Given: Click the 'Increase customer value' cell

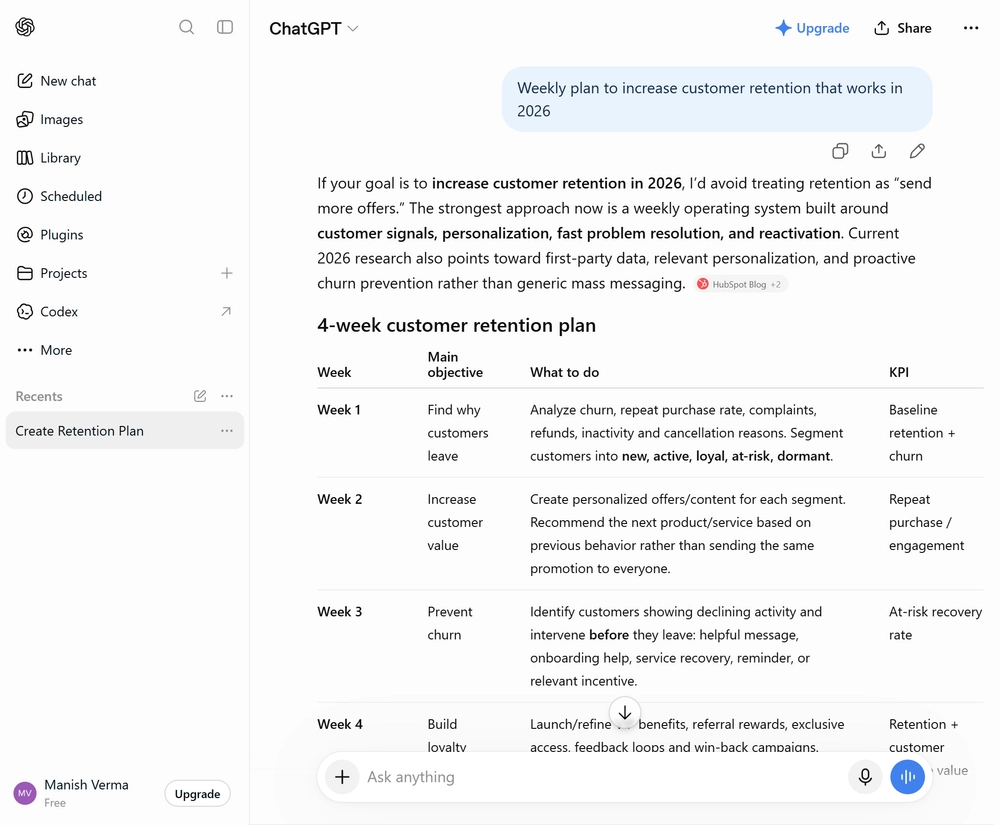Looking at the screenshot, I should (x=455, y=522).
